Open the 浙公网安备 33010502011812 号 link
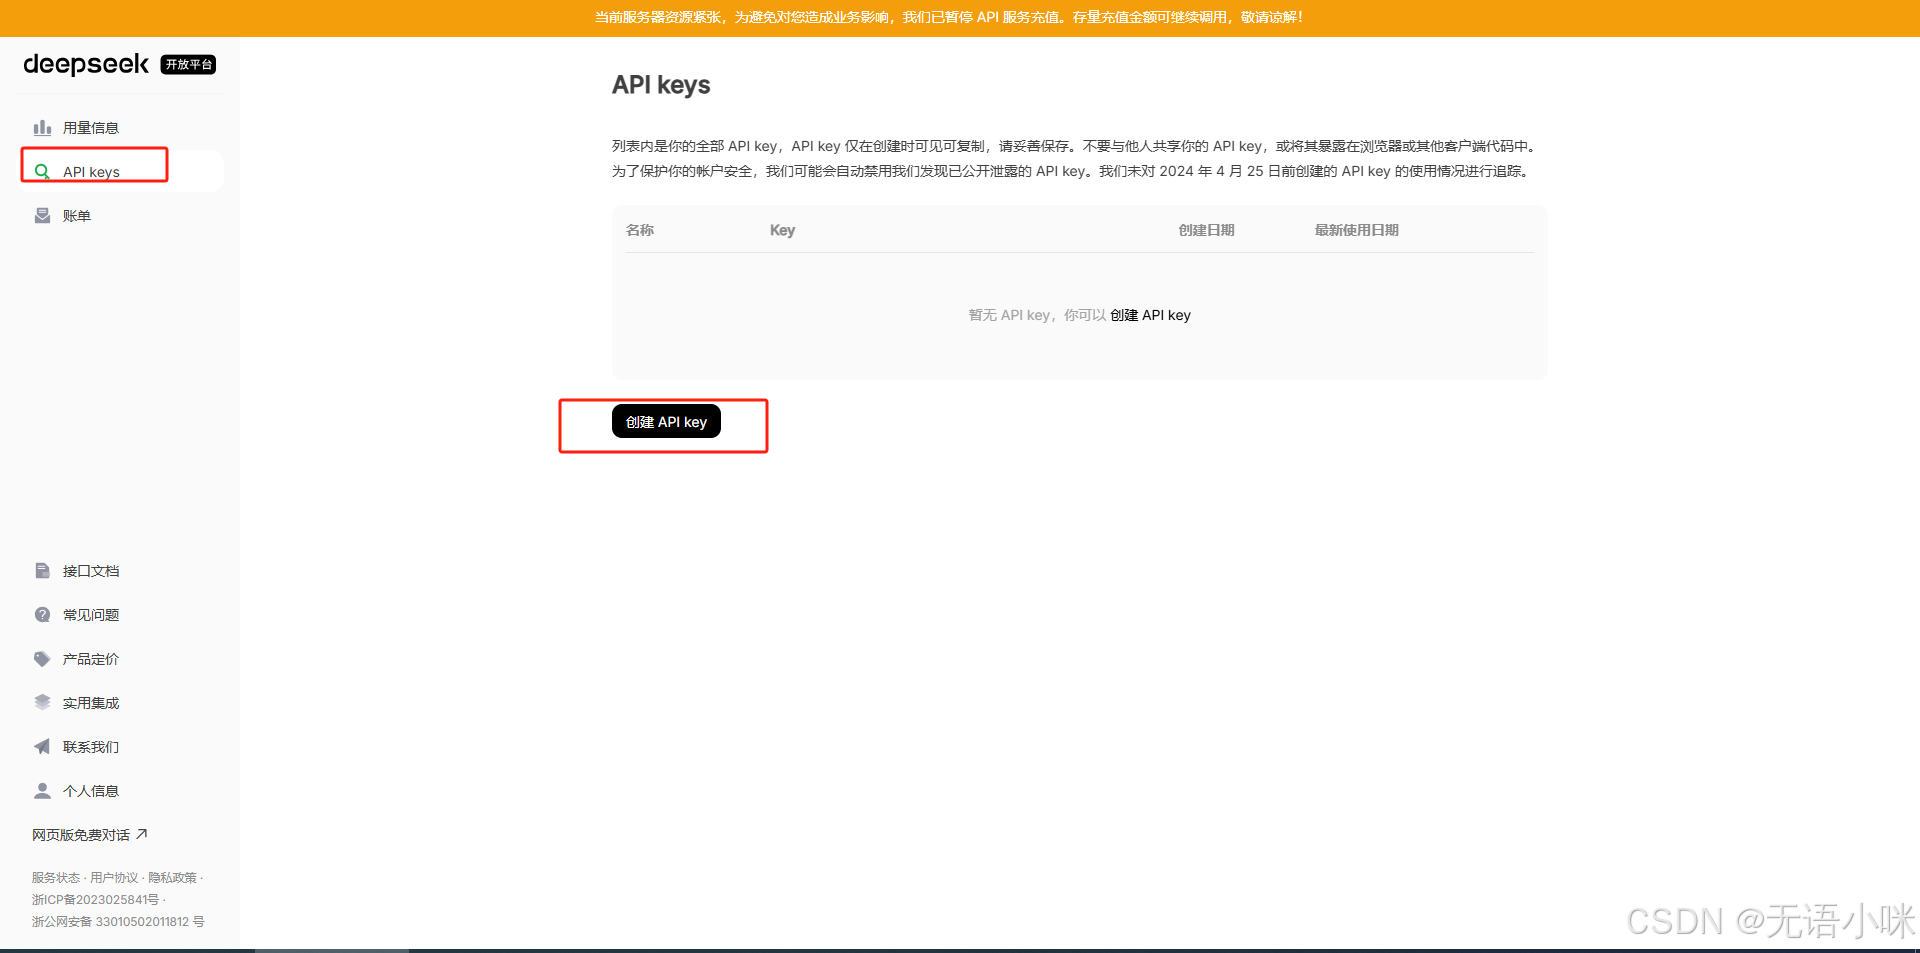Screen dimensions: 1920x953 [118, 922]
